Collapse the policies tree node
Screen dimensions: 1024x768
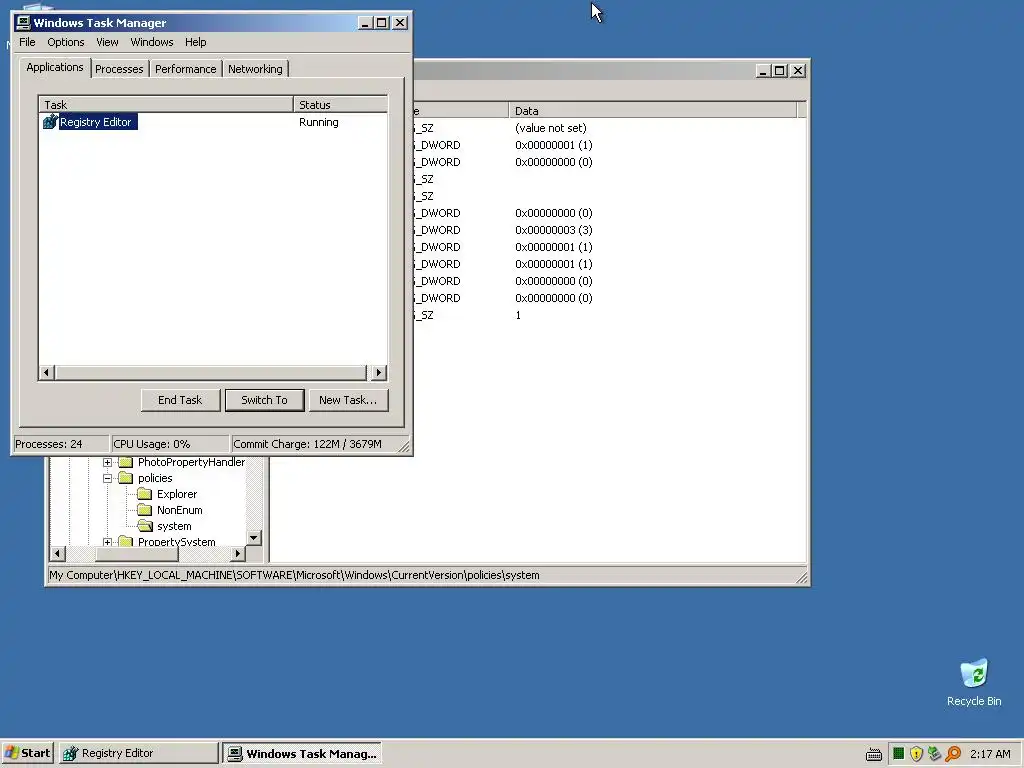click(x=107, y=478)
